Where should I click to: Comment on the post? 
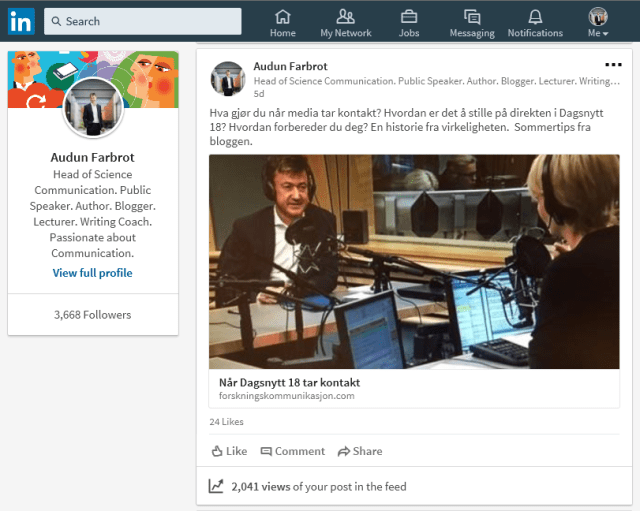293,451
